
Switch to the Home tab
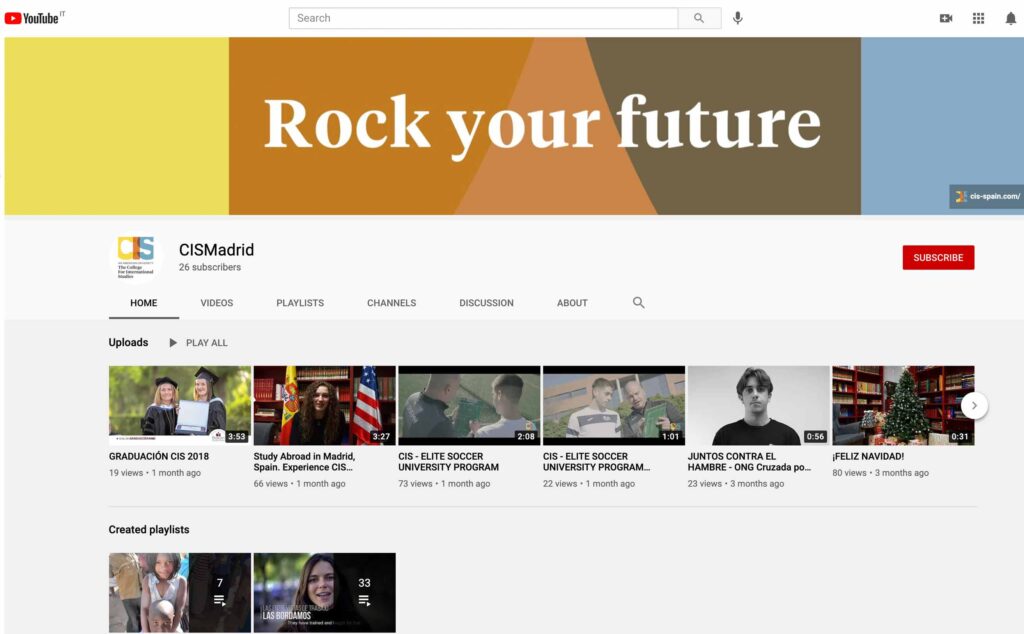click(x=144, y=303)
